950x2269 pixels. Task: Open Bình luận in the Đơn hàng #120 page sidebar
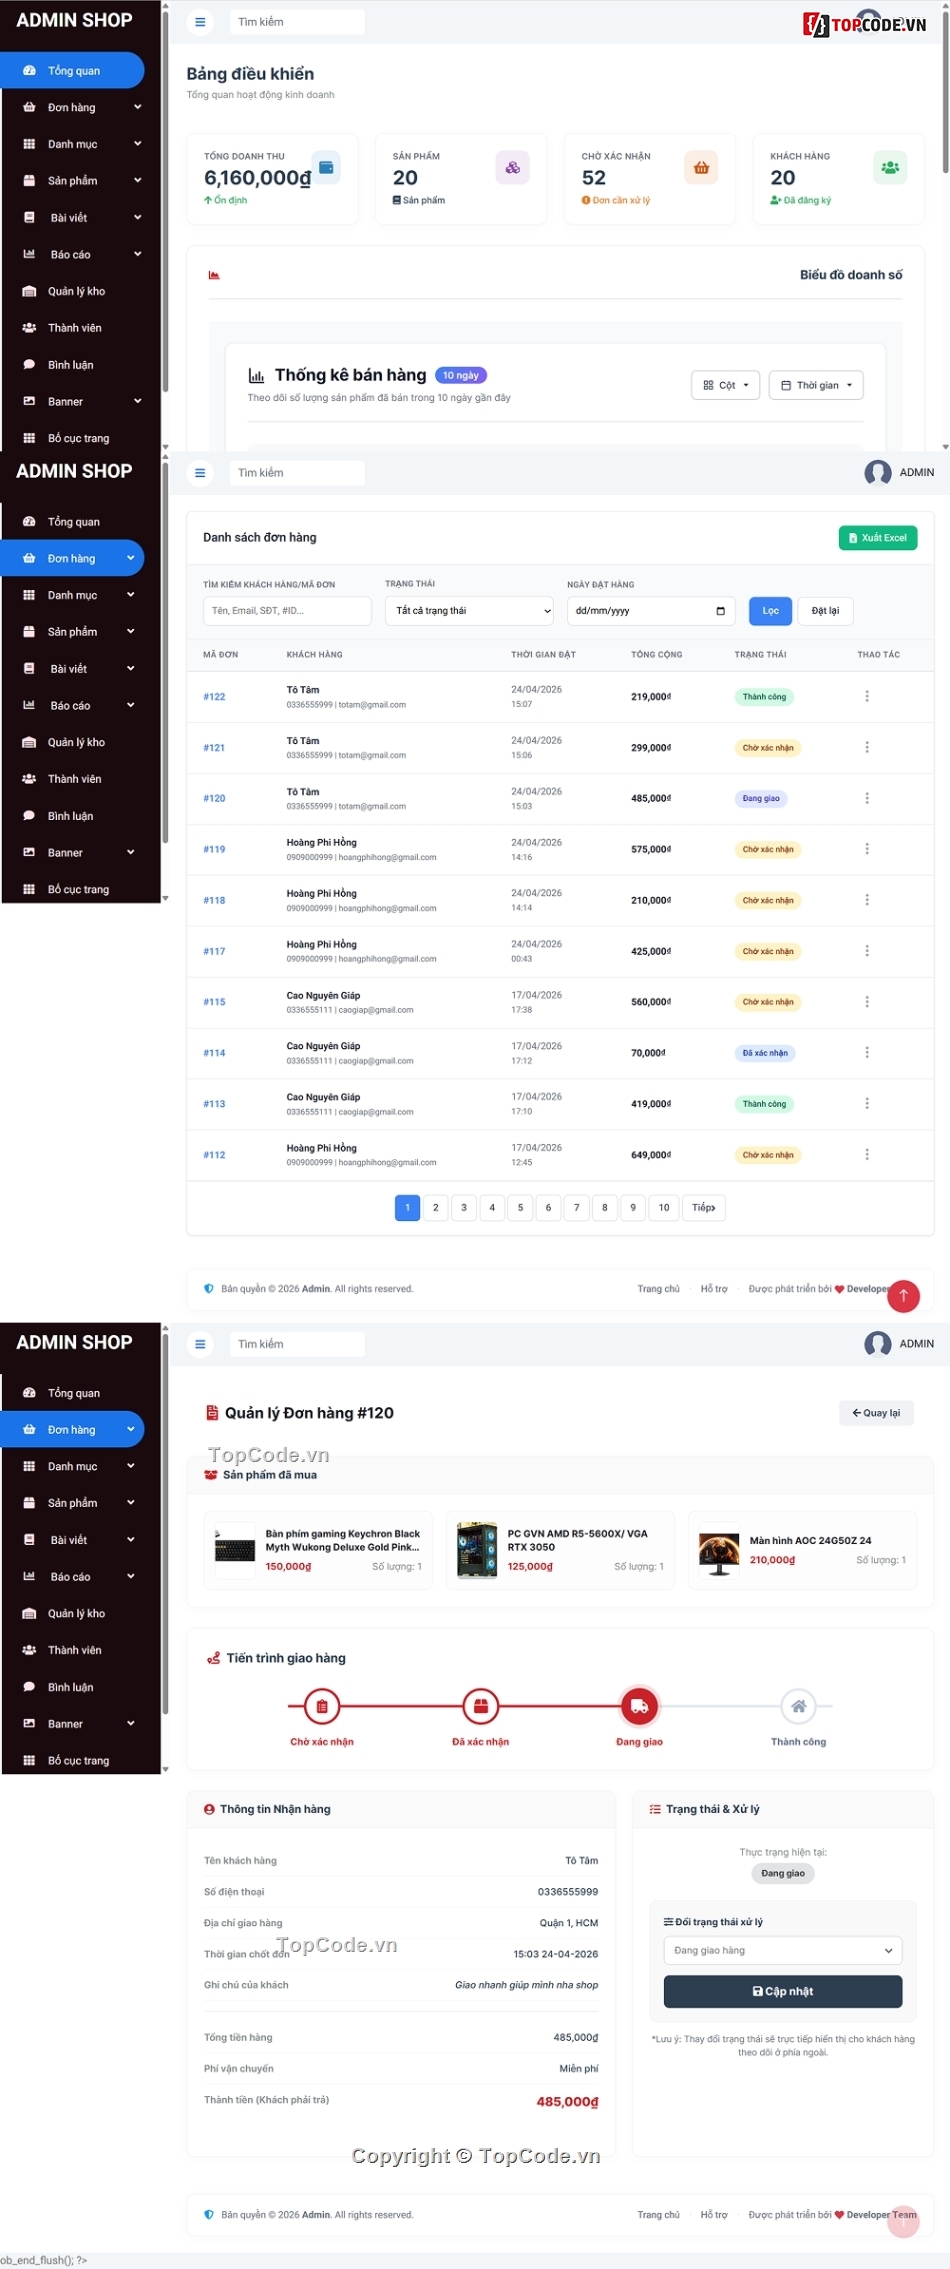[72, 1687]
